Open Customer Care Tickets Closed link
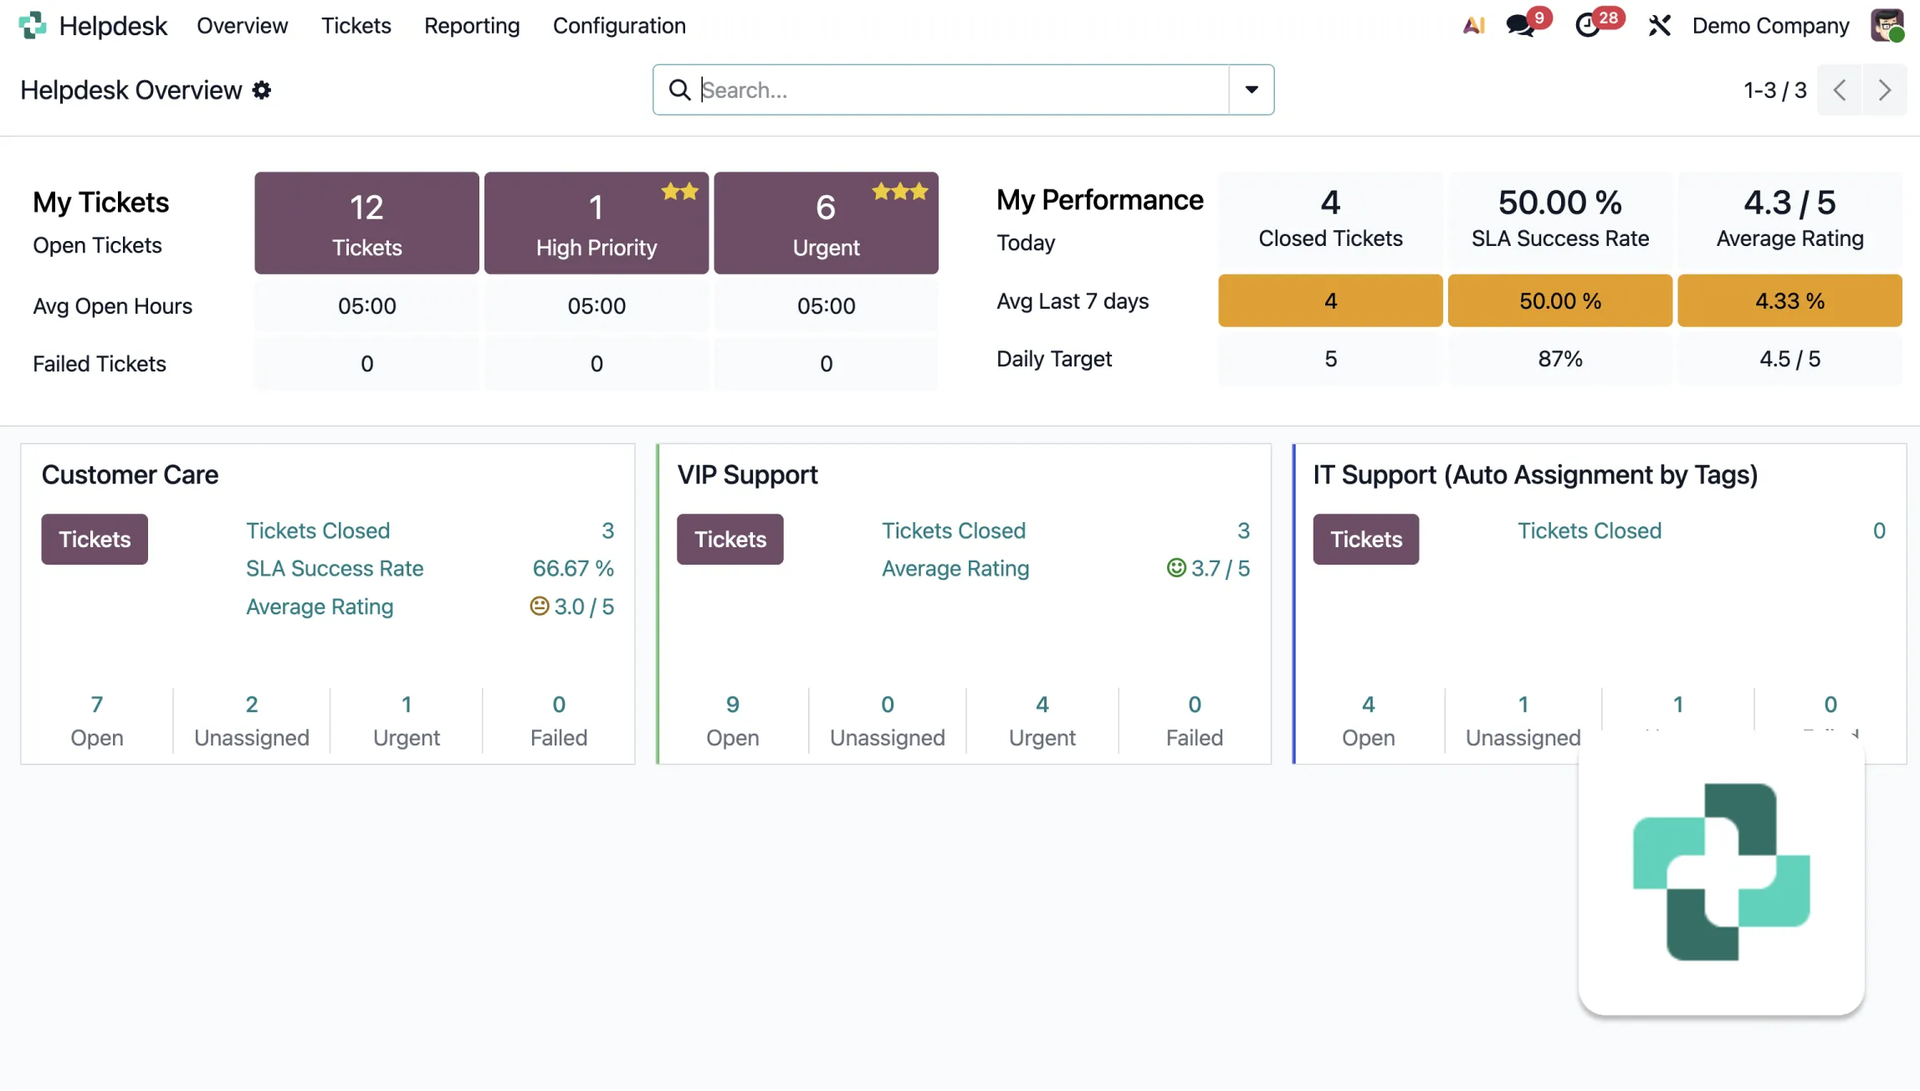1920x1091 pixels. click(x=318, y=531)
